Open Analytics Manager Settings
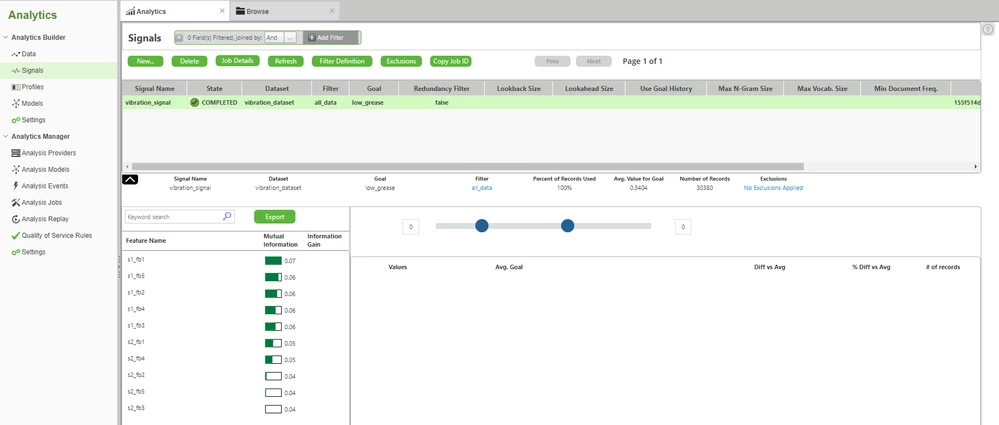 pos(28,252)
